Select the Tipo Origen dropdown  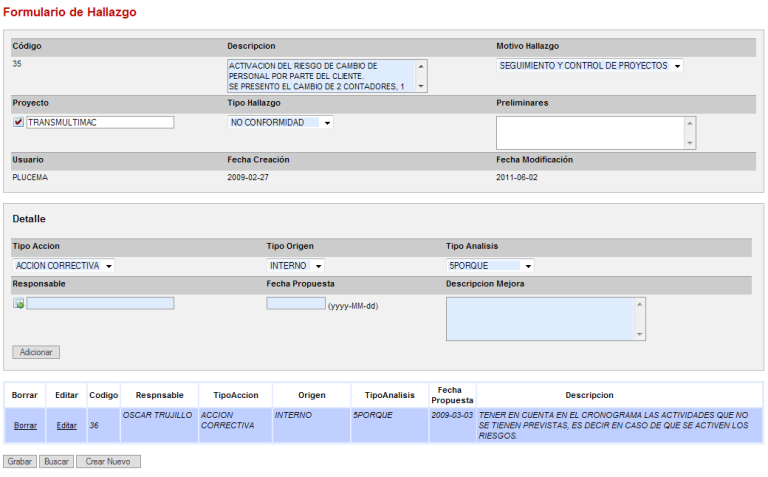pos(296,266)
